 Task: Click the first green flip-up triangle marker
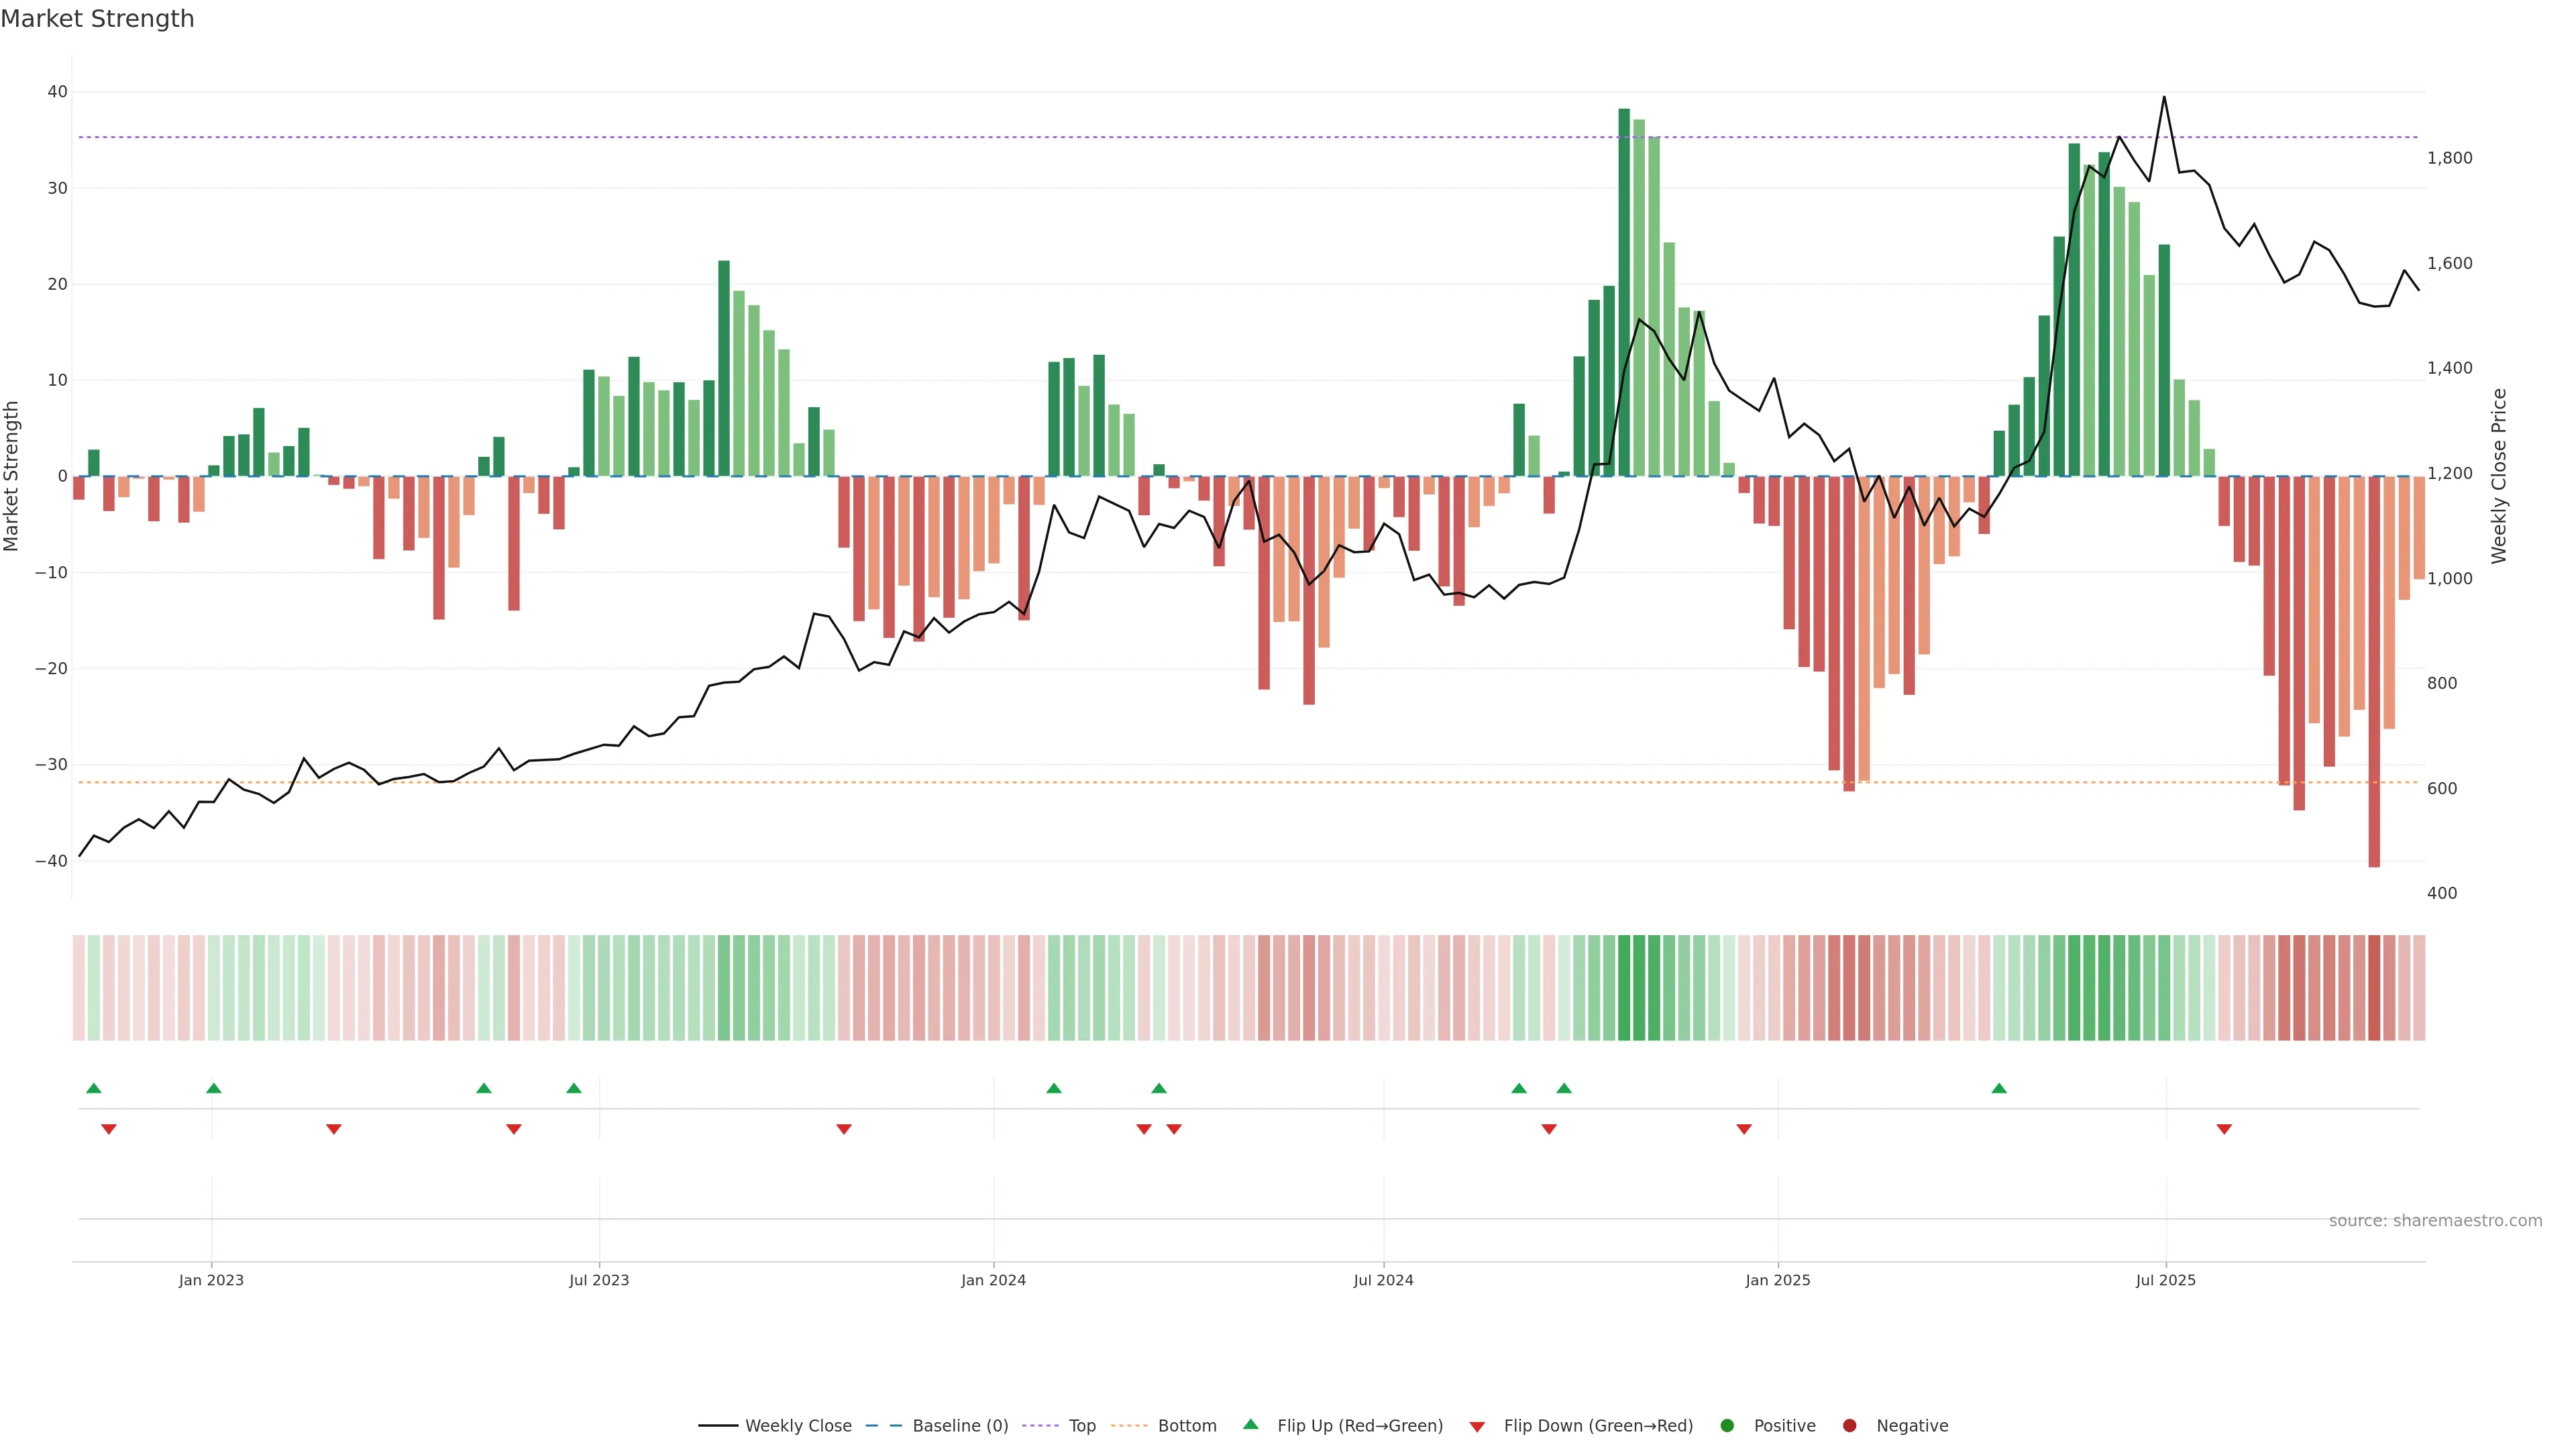click(x=94, y=1088)
